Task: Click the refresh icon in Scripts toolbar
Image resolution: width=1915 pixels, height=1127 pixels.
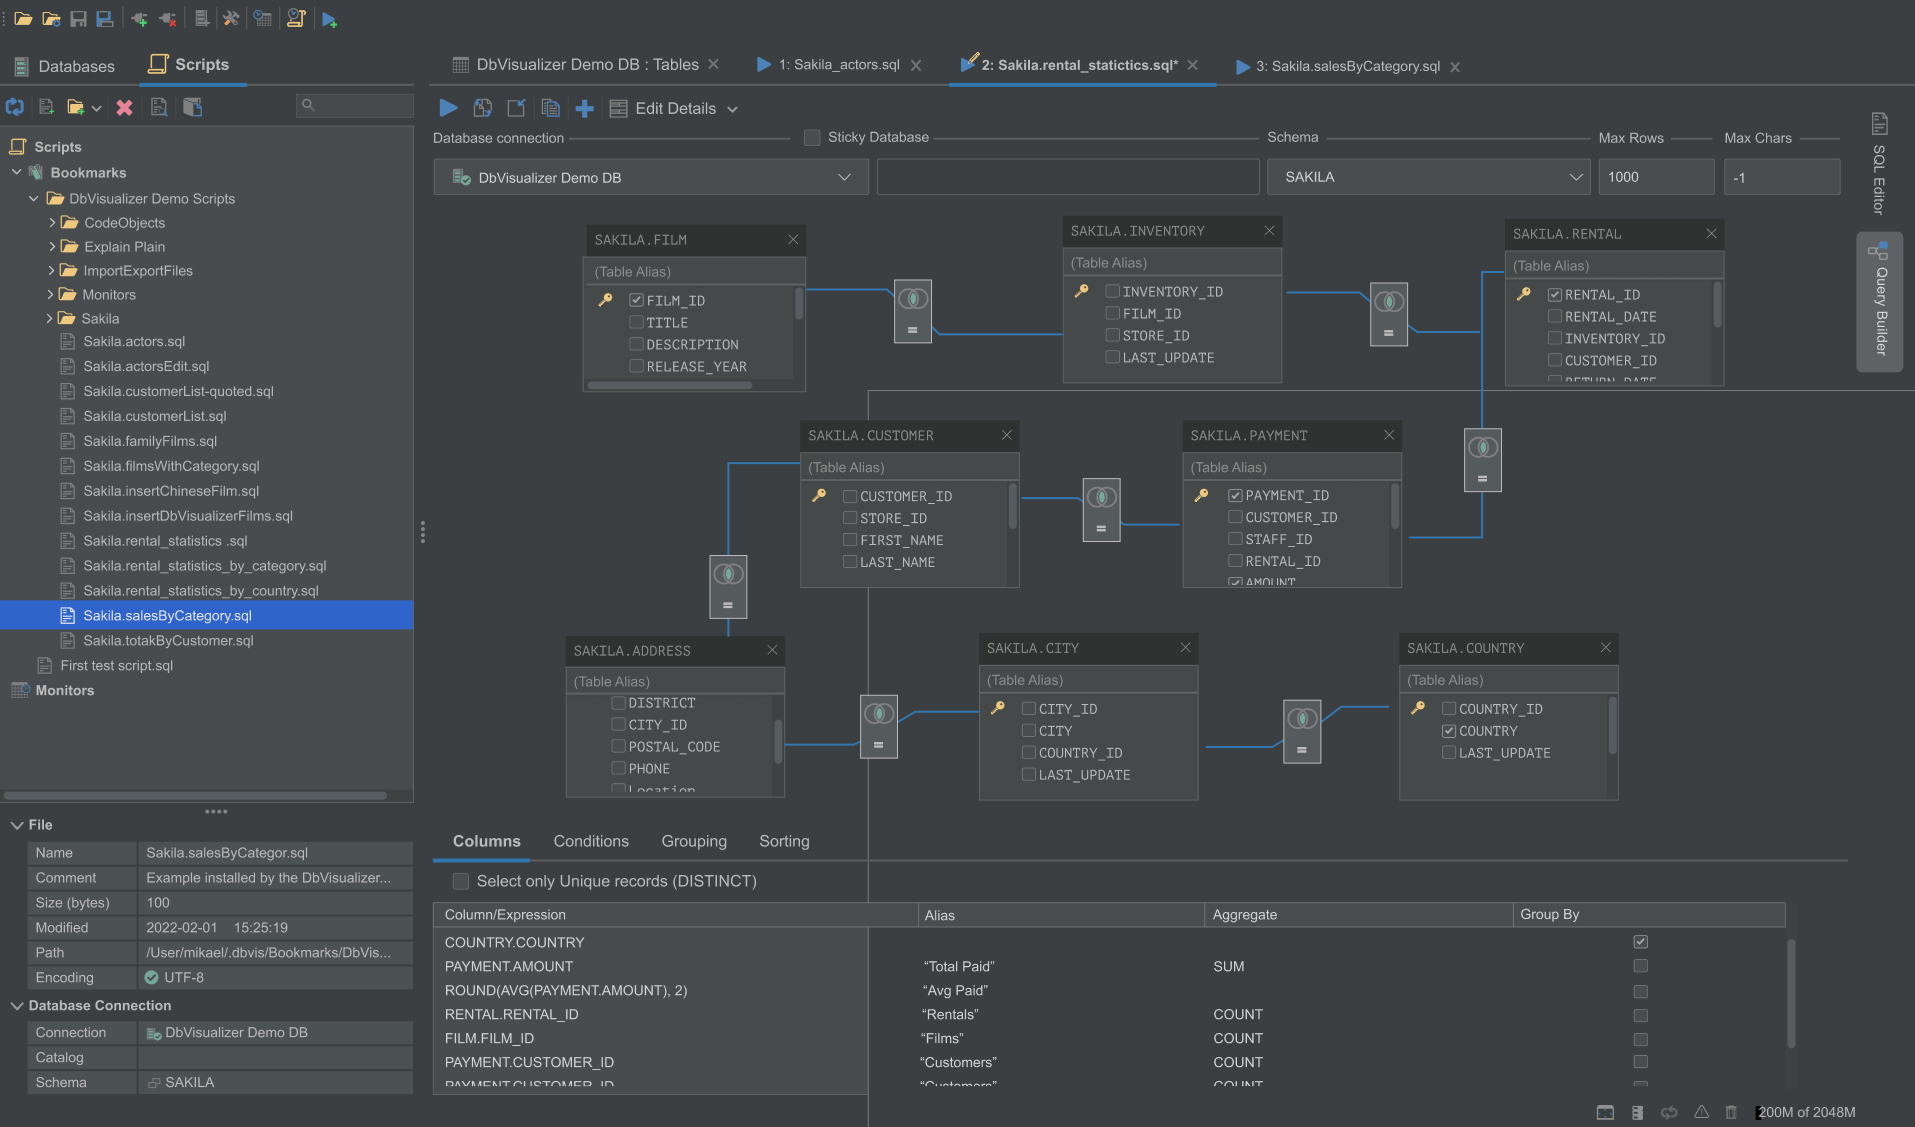Action: point(15,107)
